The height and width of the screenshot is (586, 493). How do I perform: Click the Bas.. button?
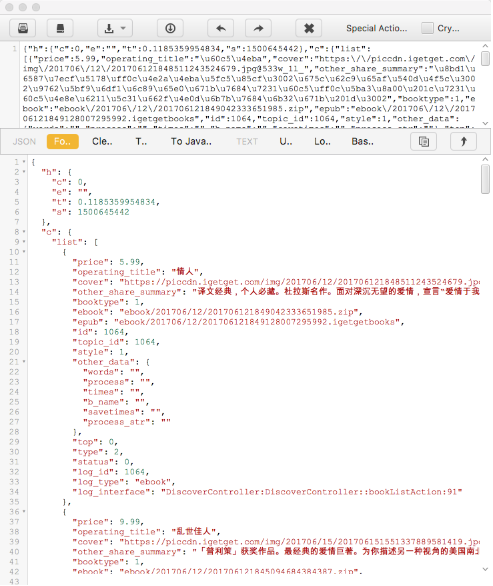coord(362,142)
